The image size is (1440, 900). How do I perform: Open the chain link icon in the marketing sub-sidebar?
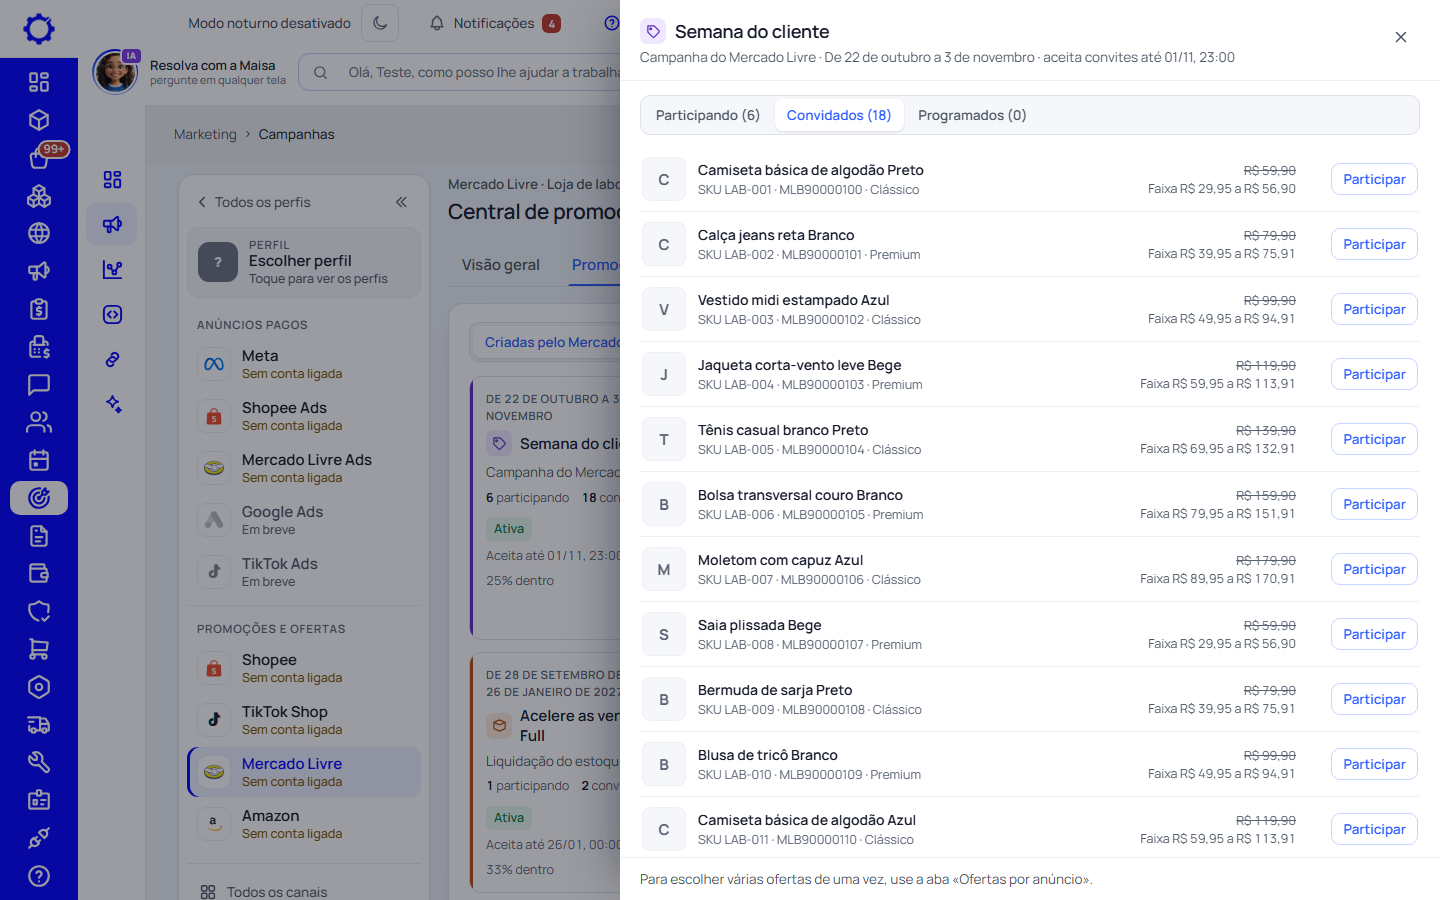112,359
